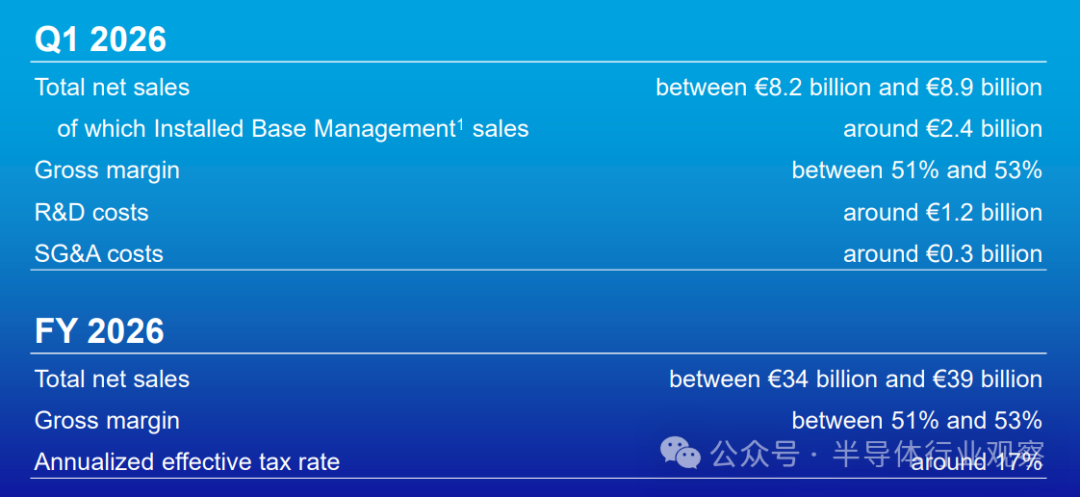Click the Total net sales label under Q1 2026
Screen dimensions: 1080x497
(112, 88)
